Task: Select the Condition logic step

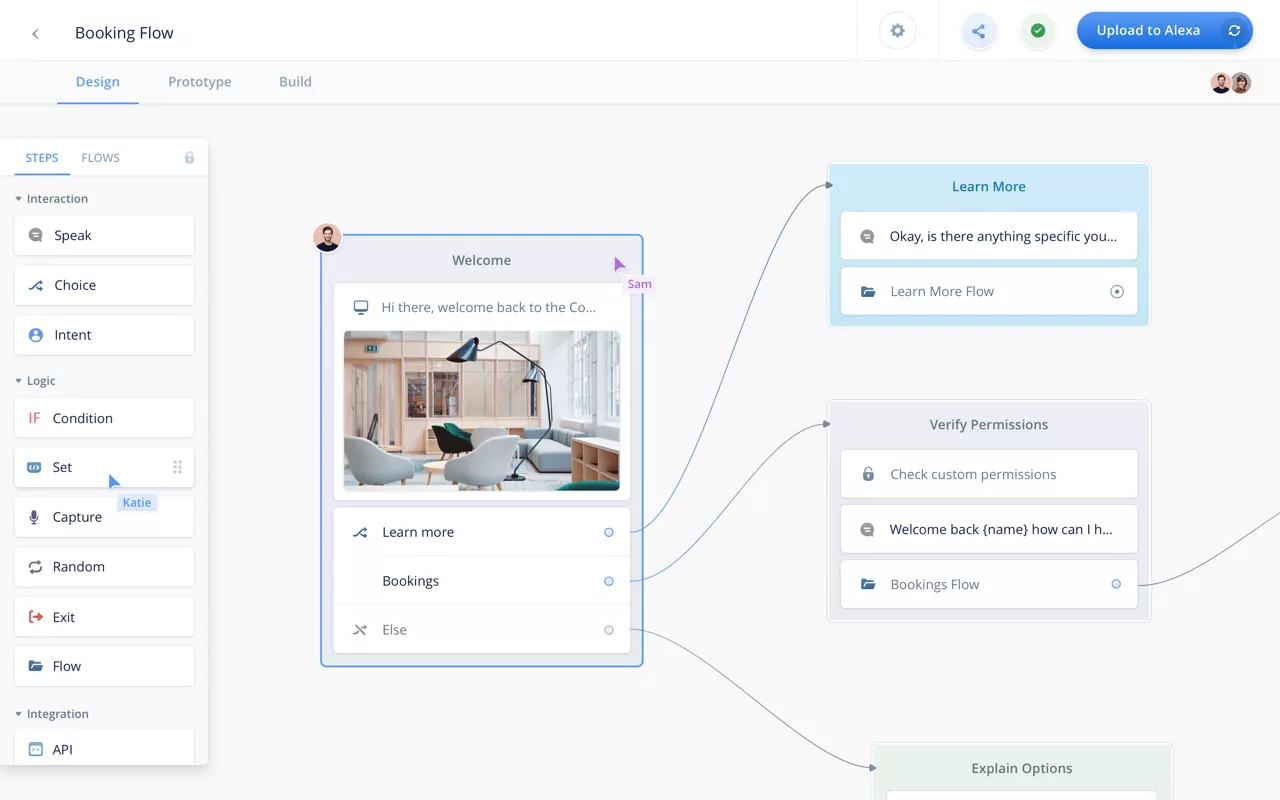Action: coord(104,418)
